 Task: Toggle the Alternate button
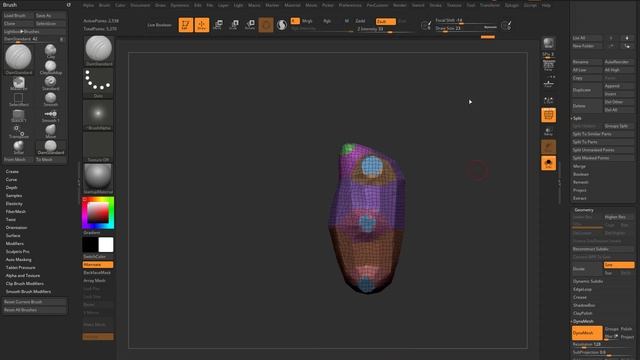(98, 264)
